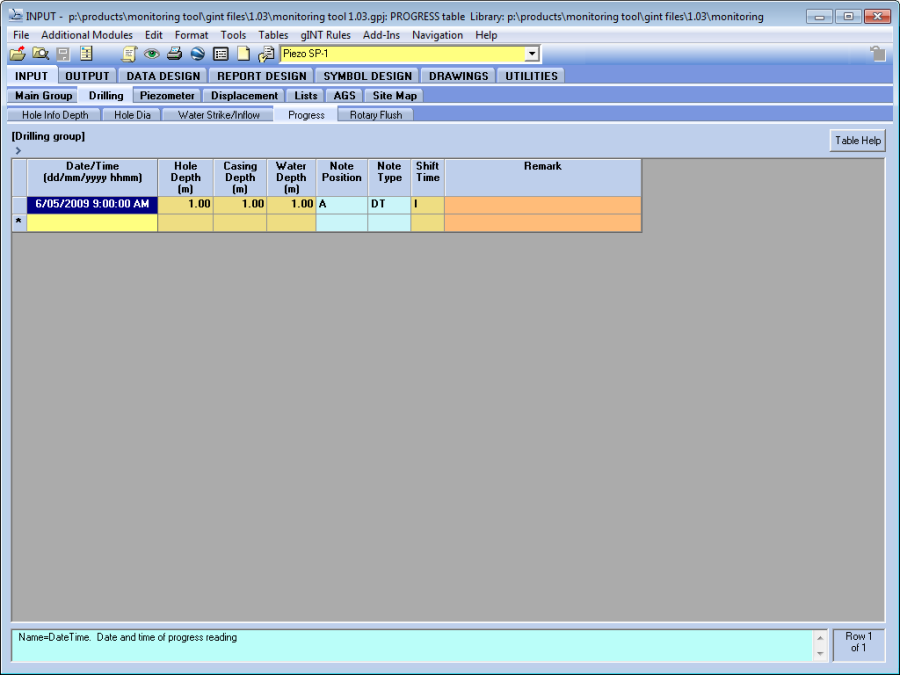Select the Piezometer group tab
Screen dimensions: 900x675
(167, 96)
